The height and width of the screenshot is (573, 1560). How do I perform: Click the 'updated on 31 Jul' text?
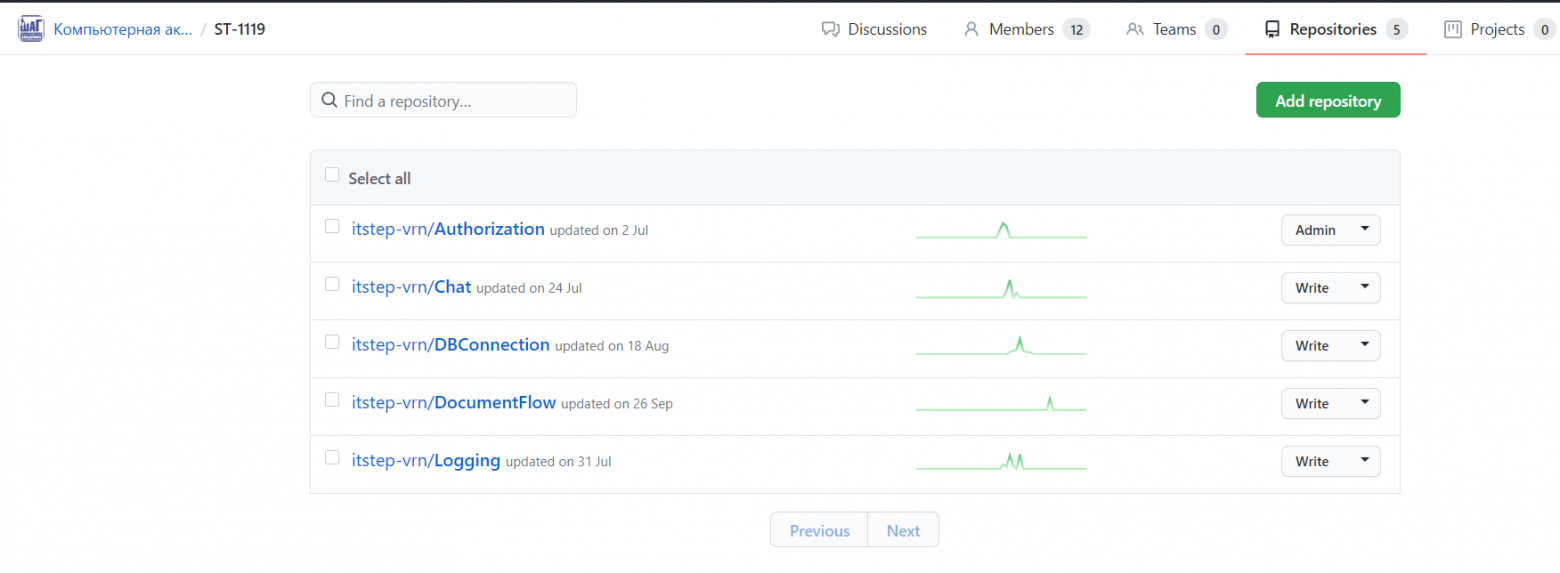click(x=558, y=462)
